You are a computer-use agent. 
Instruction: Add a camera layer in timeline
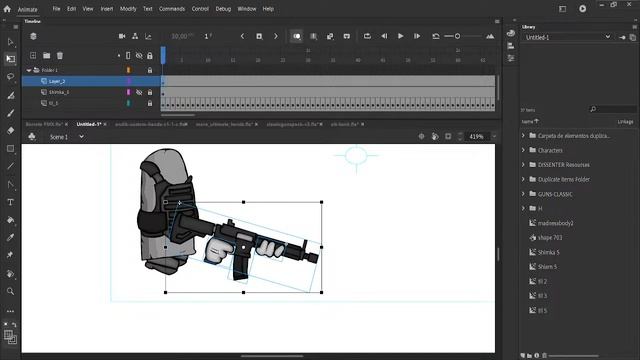pos(122,36)
